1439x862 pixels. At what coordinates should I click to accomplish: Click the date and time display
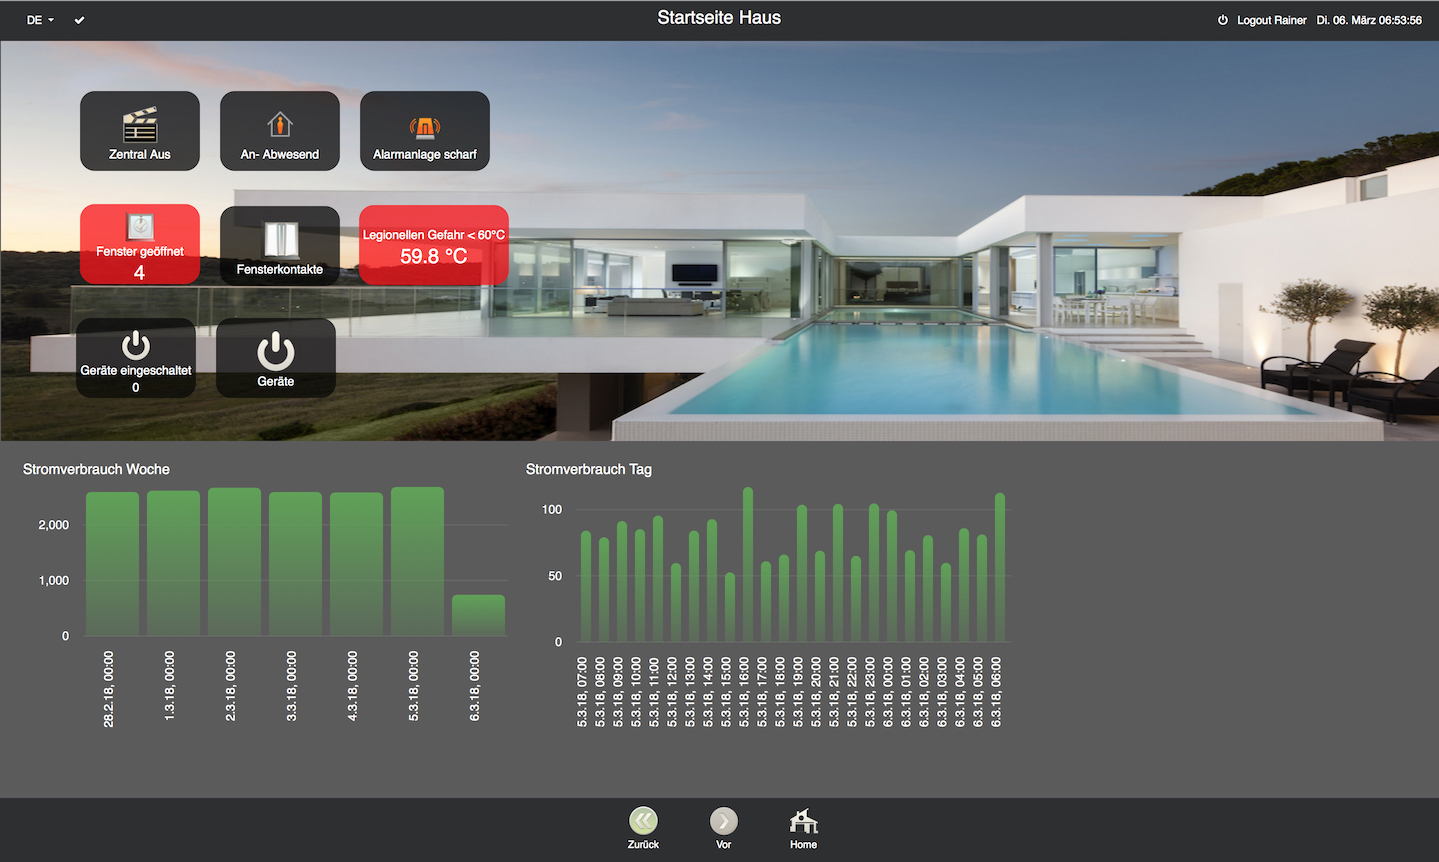tap(1368, 20)
